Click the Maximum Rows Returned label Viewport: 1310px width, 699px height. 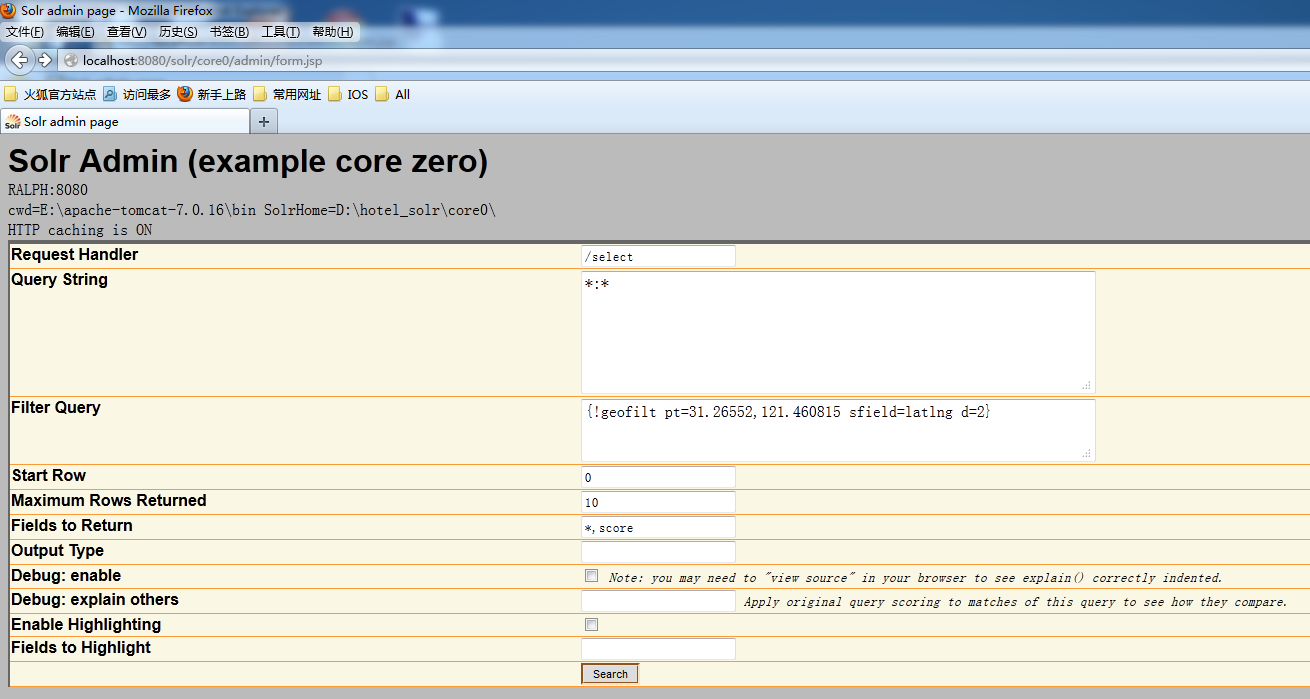(109, 501)
